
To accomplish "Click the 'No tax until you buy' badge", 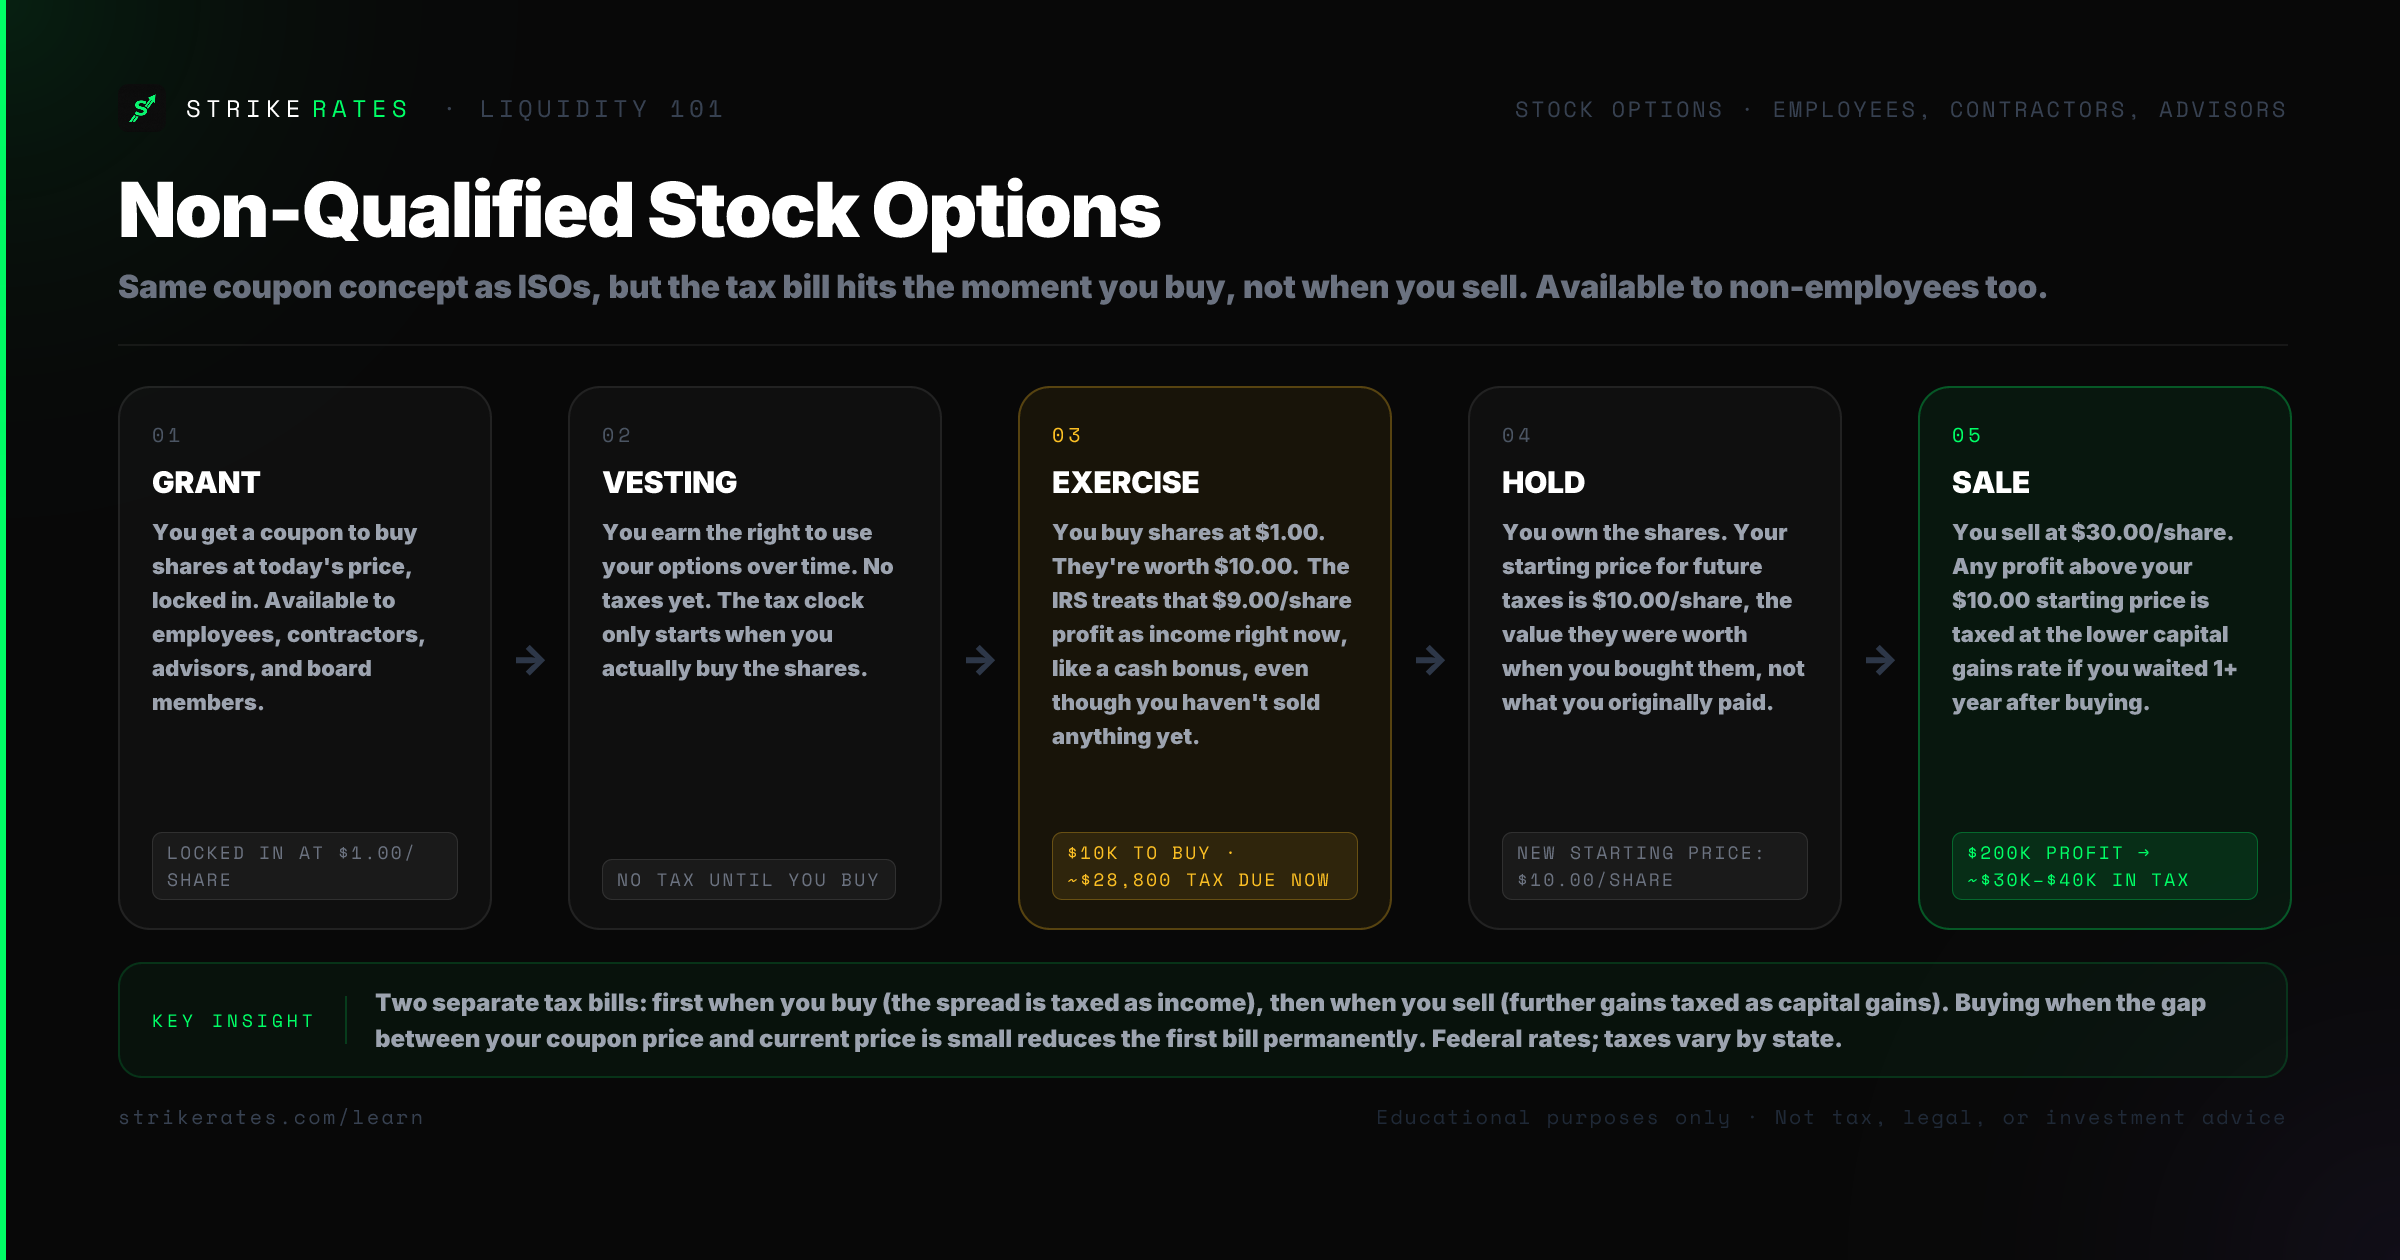I will point(749,880).
